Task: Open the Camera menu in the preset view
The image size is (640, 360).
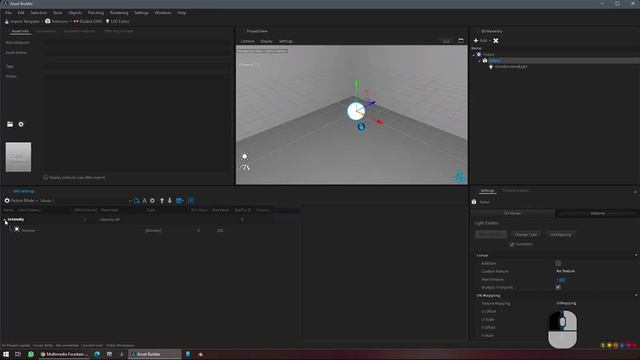Action: point(247,41)
